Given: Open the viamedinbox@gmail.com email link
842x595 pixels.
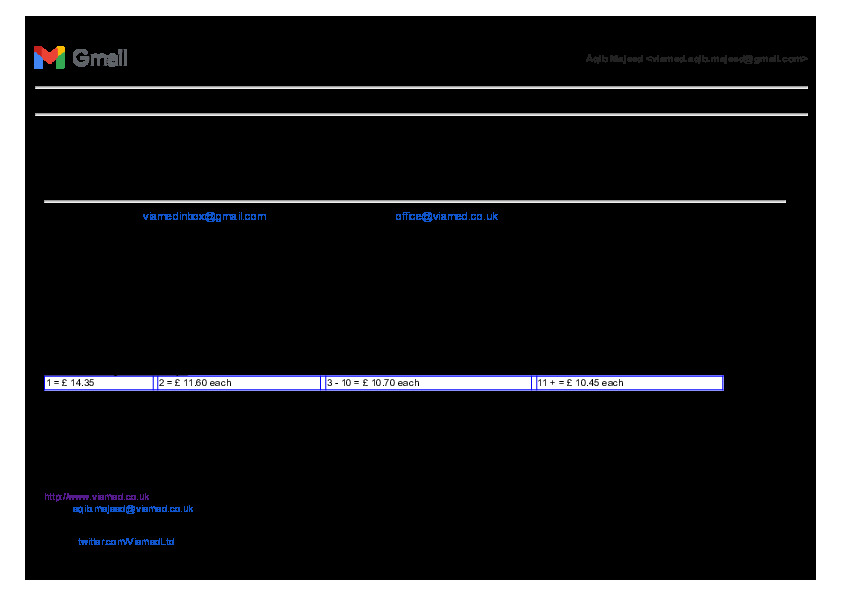Looking at the screenshot, I should (204, 216).
